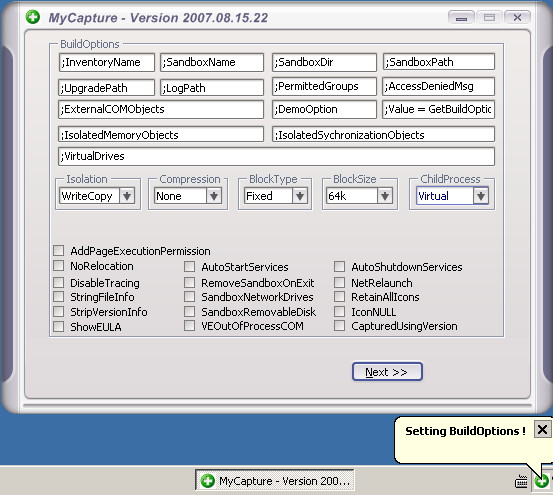Click the Setting BuildOptions balloon text
The image size is (553, 495).
(x=465, y=431)
